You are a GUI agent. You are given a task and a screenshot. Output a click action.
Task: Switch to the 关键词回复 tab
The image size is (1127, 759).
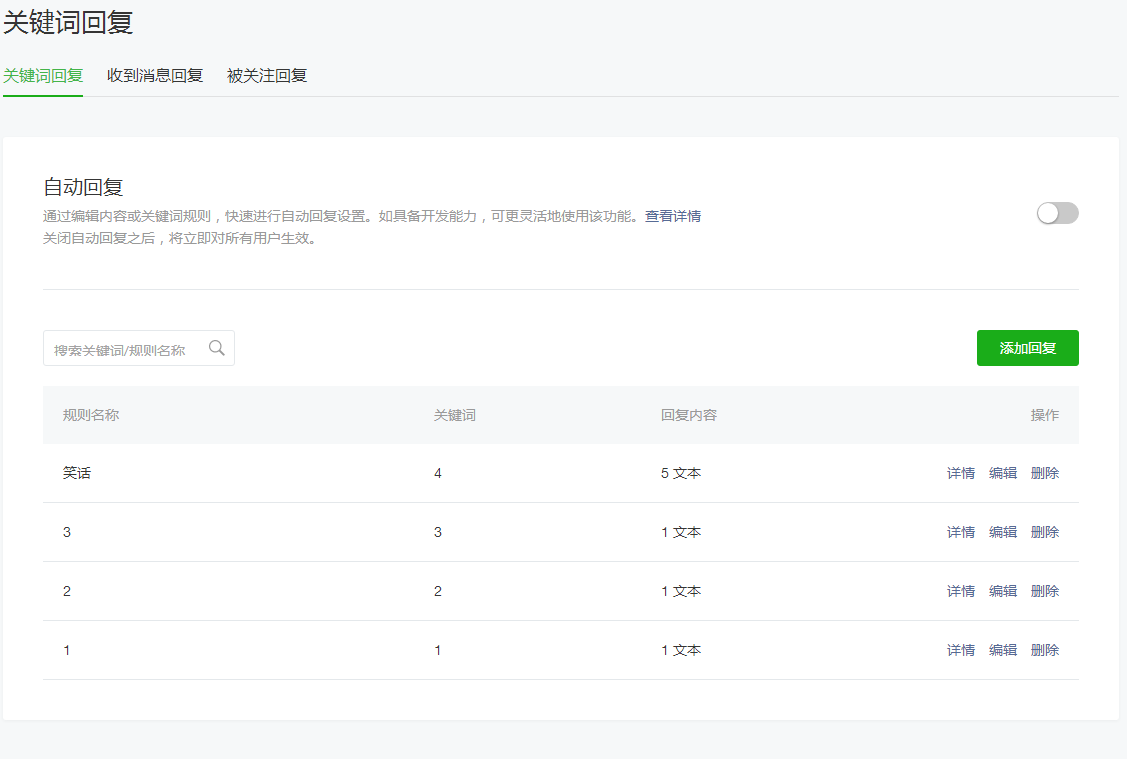click(43, 75)
